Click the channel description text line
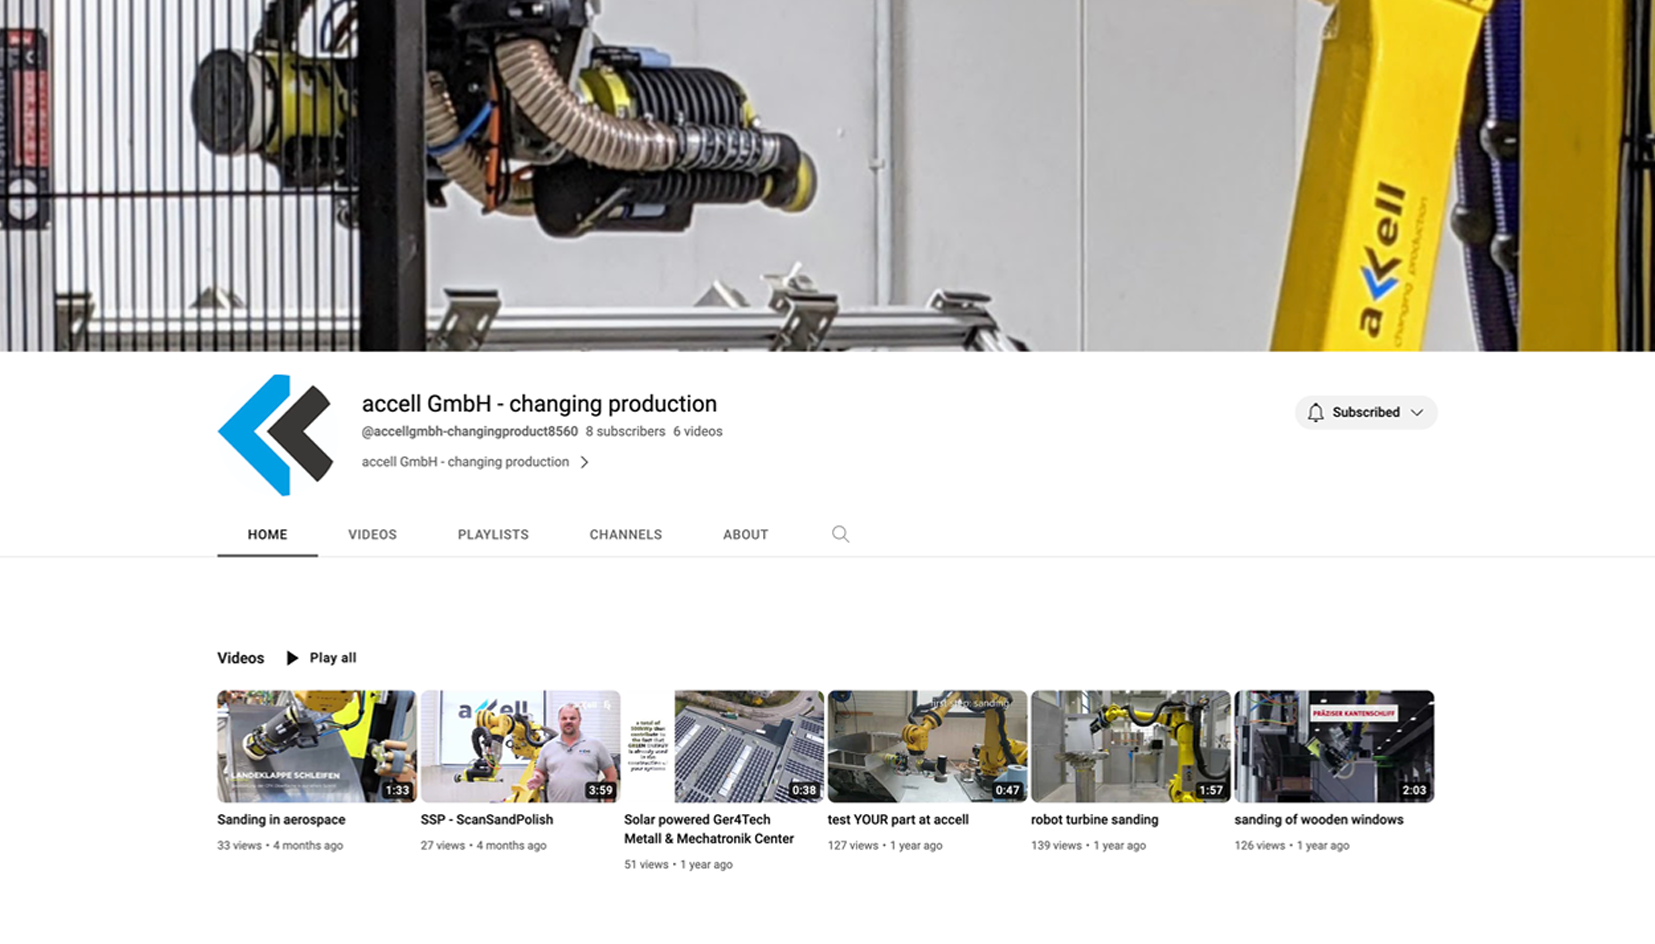 [465, 462]
